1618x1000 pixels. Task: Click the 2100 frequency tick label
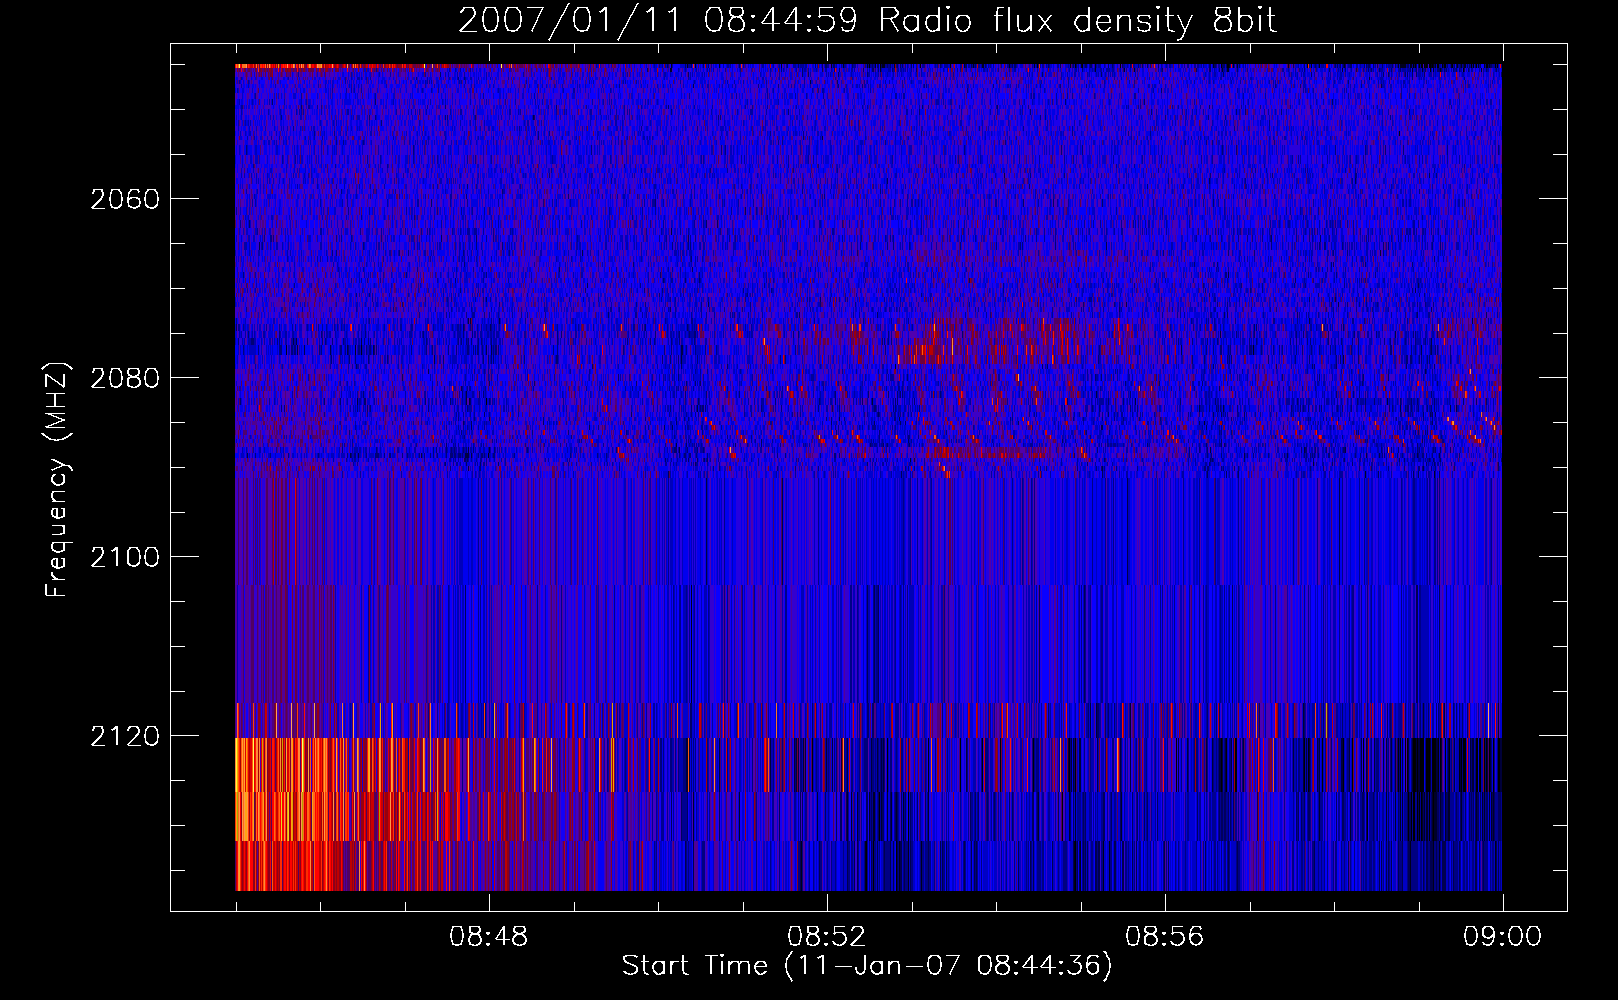tap(125, 557)
